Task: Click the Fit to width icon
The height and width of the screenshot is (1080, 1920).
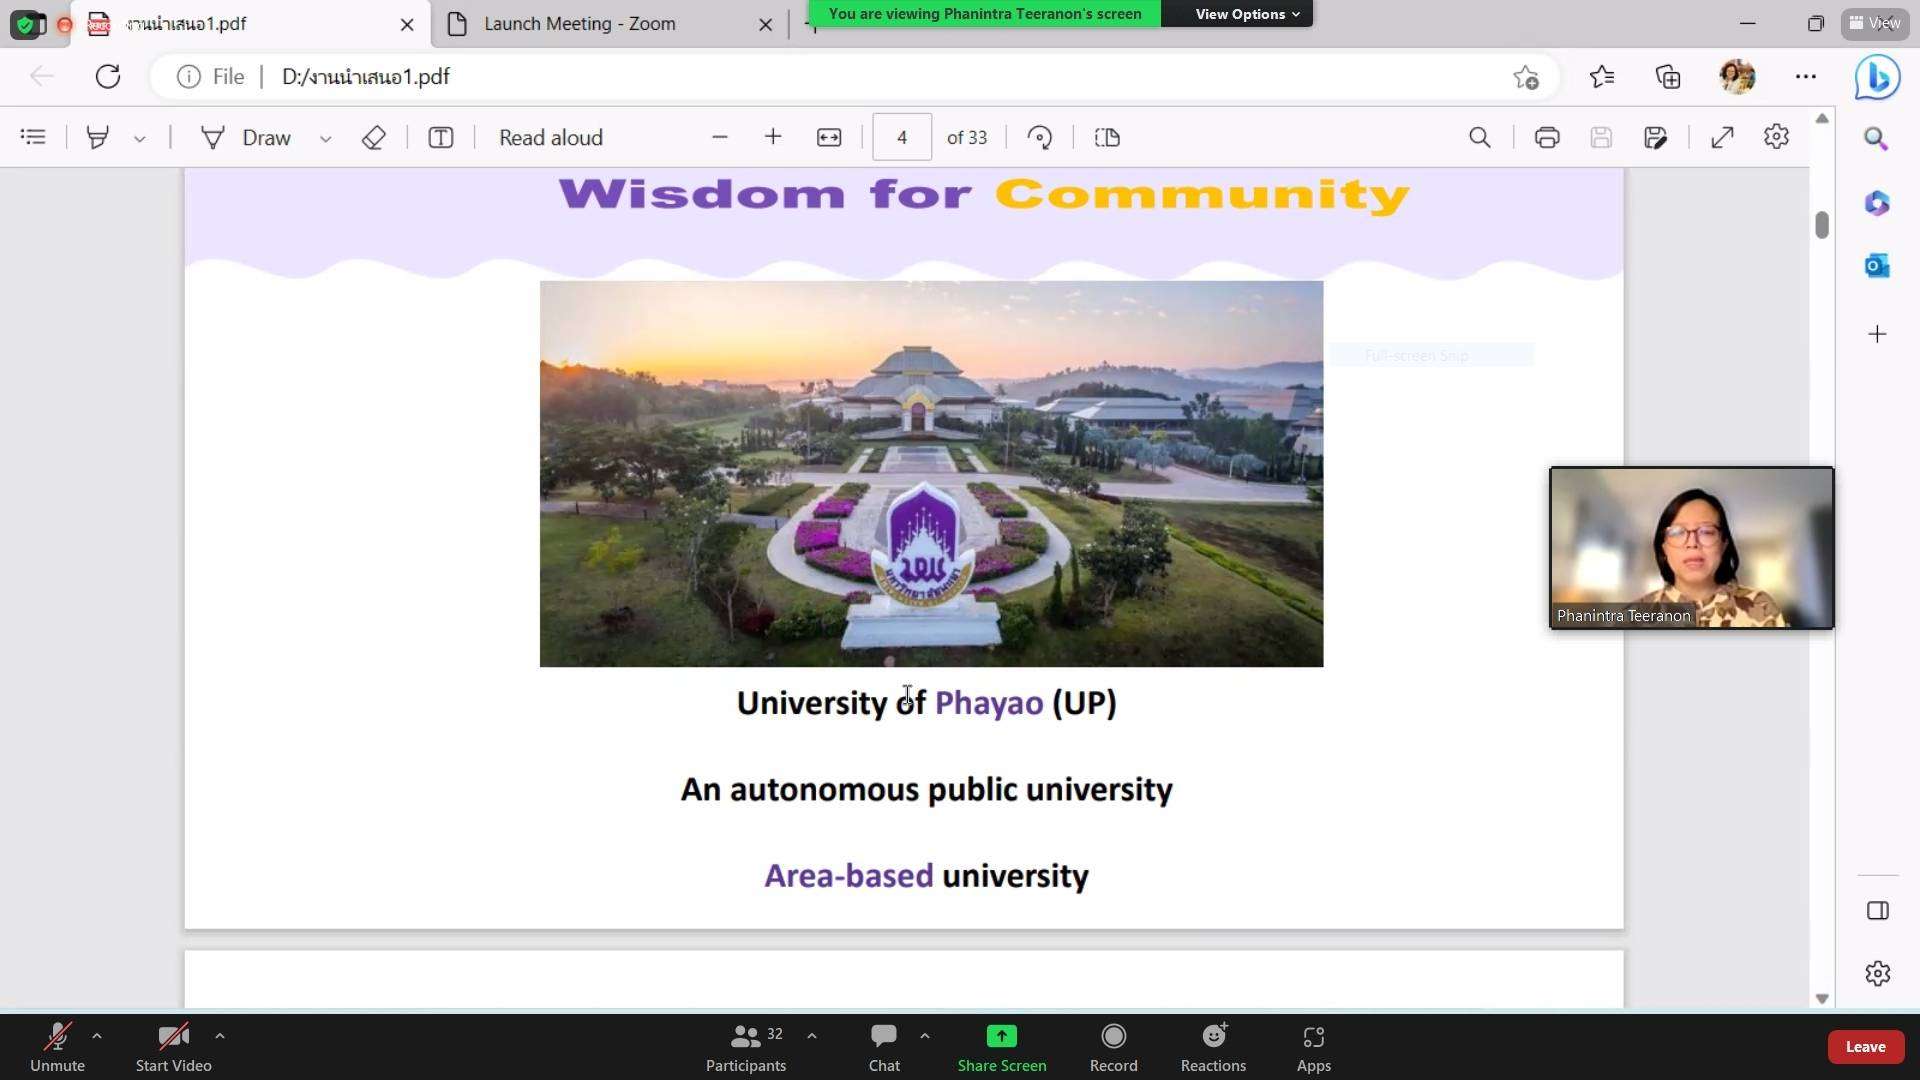Action: tap(829, 138)
